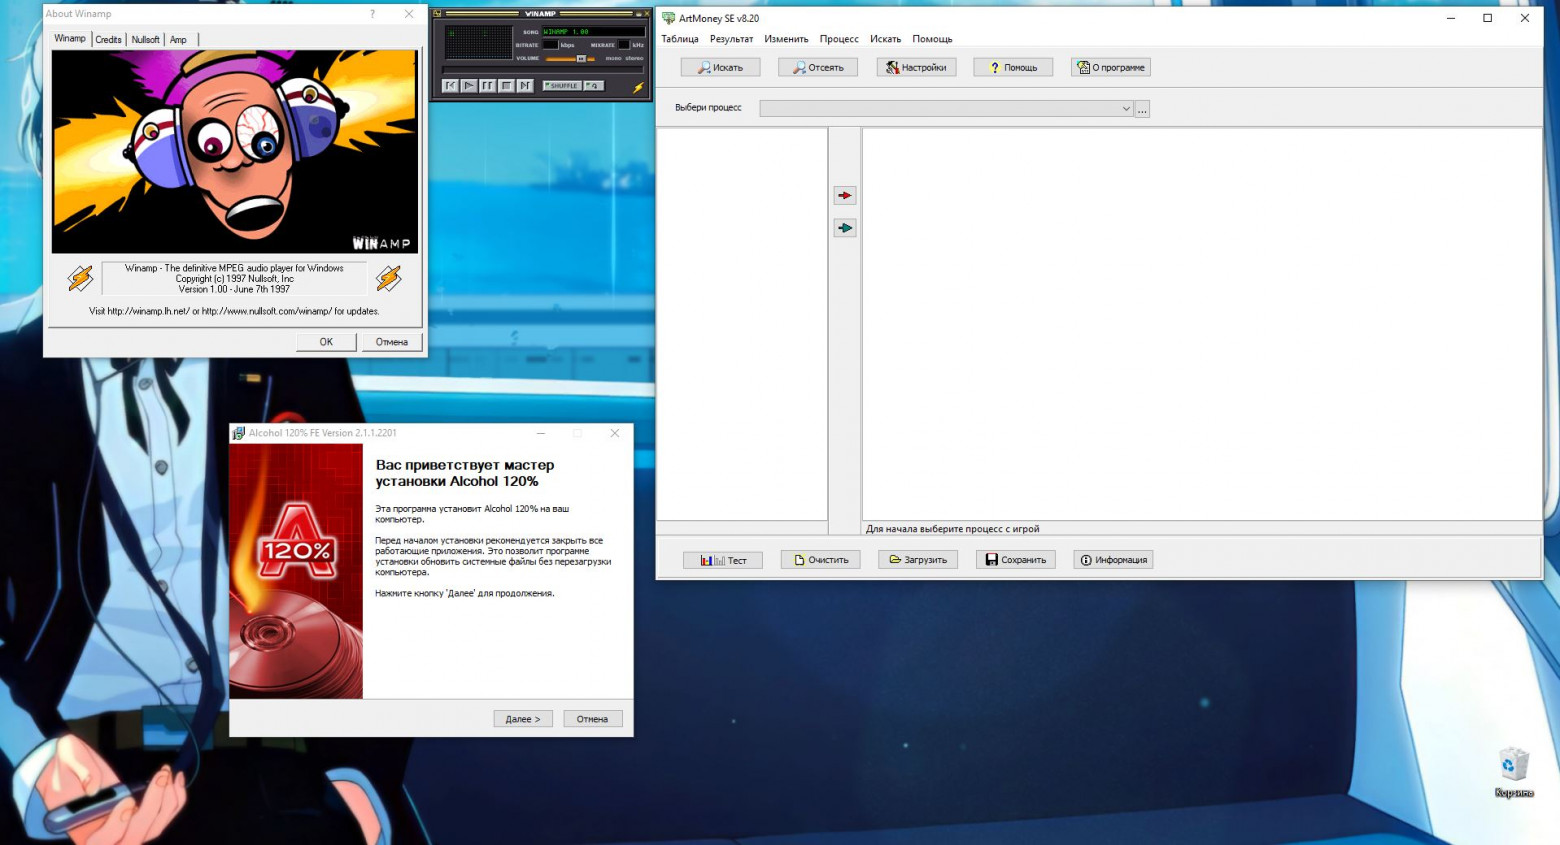Stop playback in Winamp player
This screenshot has width=1560, height=845.
pos(506,86)
